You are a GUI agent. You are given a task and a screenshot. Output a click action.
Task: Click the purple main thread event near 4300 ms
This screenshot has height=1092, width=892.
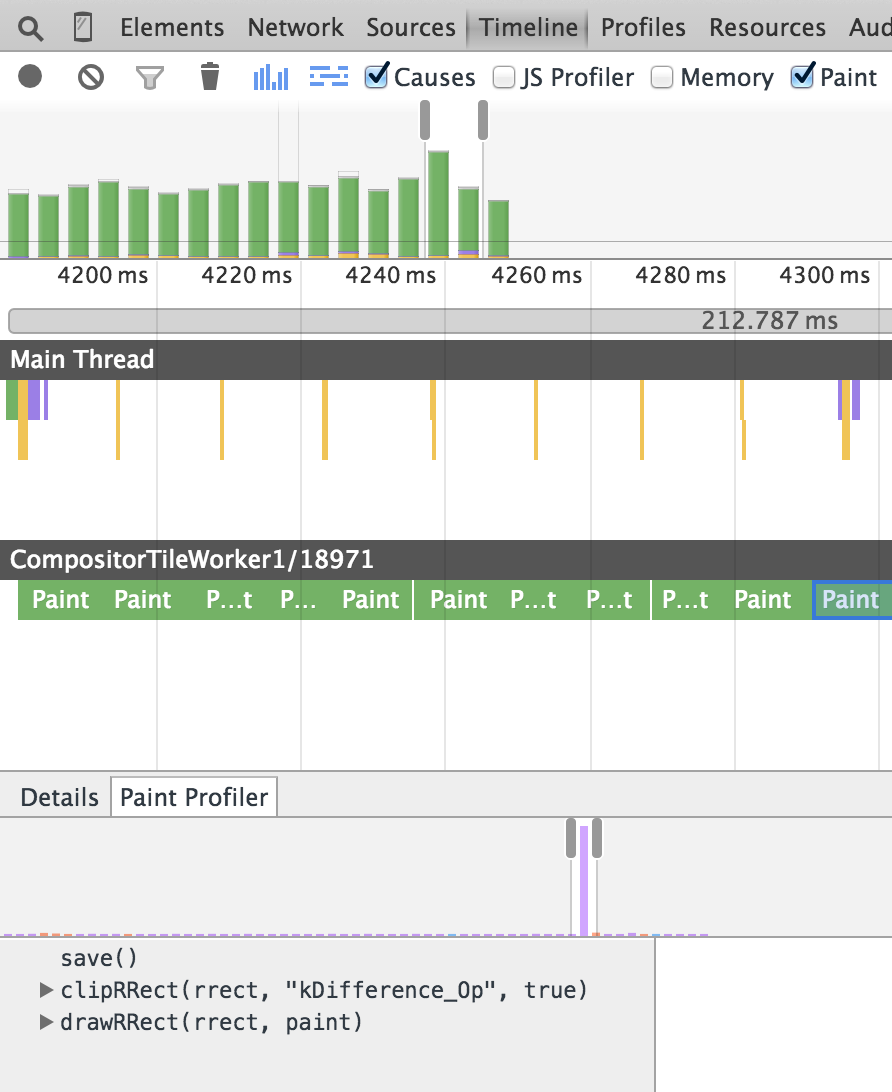click(x=856, y=400)
